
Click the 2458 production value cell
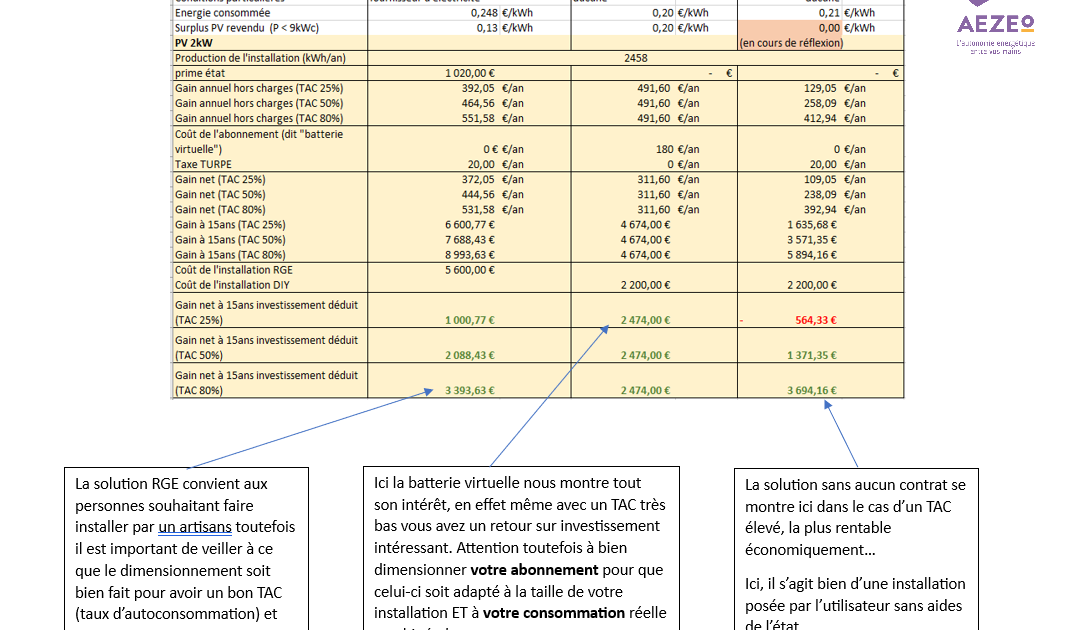tap(635, 59)
